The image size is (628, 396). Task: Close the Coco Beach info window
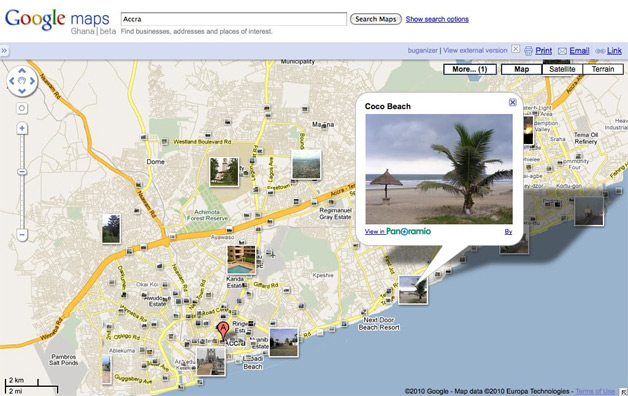pos(512,103)
